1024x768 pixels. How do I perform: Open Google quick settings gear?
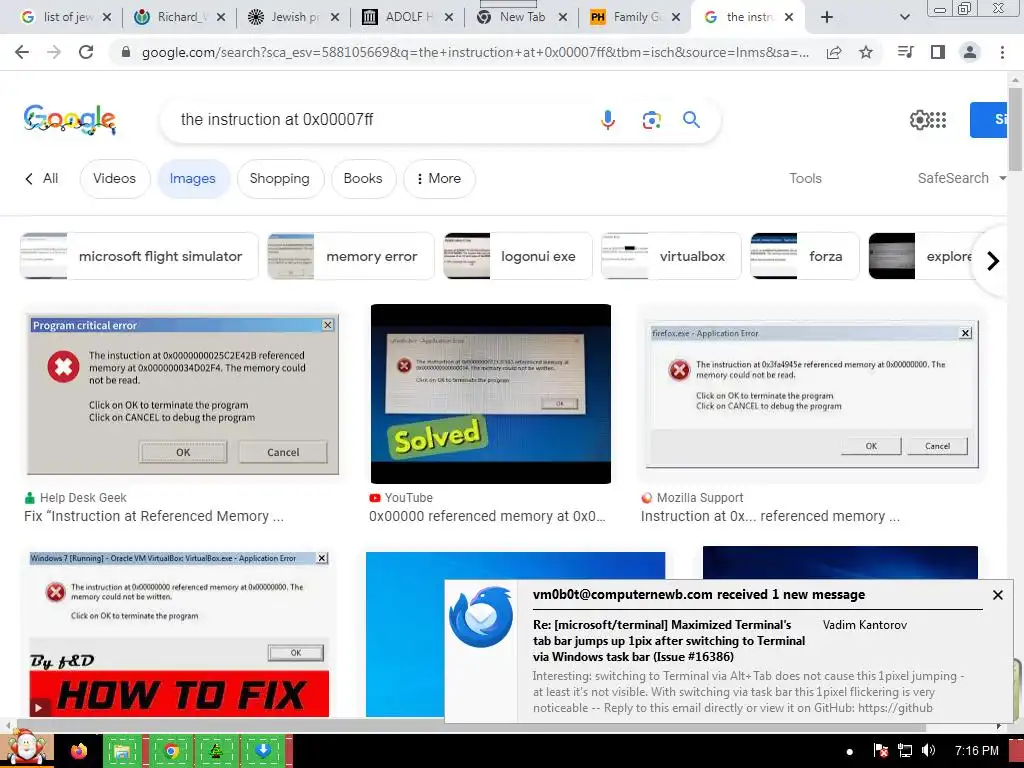pyautogui.click(x=919, y=120)
